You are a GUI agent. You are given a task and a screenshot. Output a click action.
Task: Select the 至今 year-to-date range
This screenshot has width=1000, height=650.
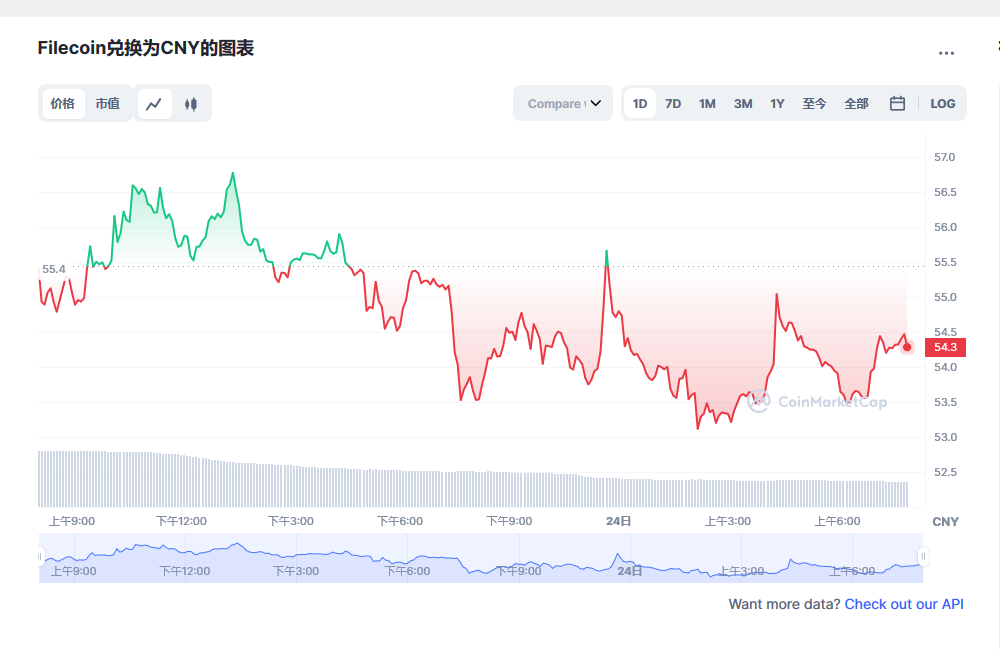click(x=814, y=103)
